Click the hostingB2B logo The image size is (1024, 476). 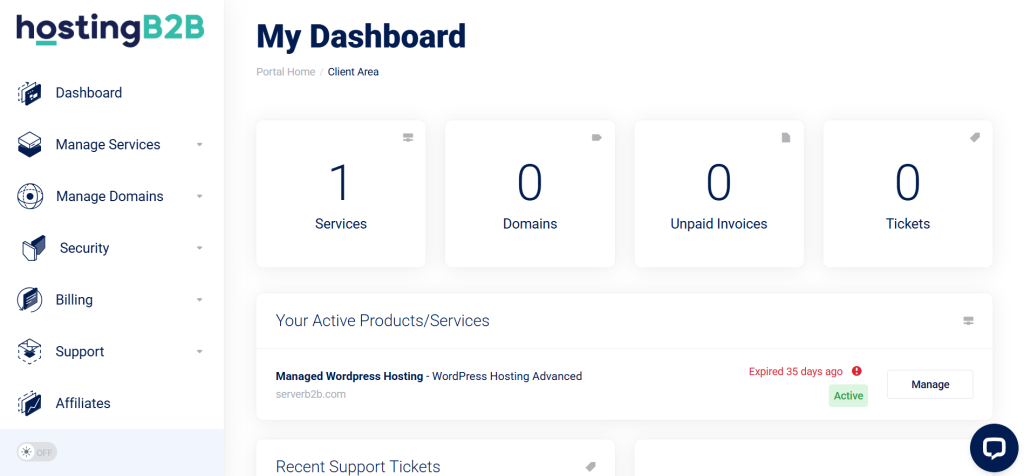(110, 30)
